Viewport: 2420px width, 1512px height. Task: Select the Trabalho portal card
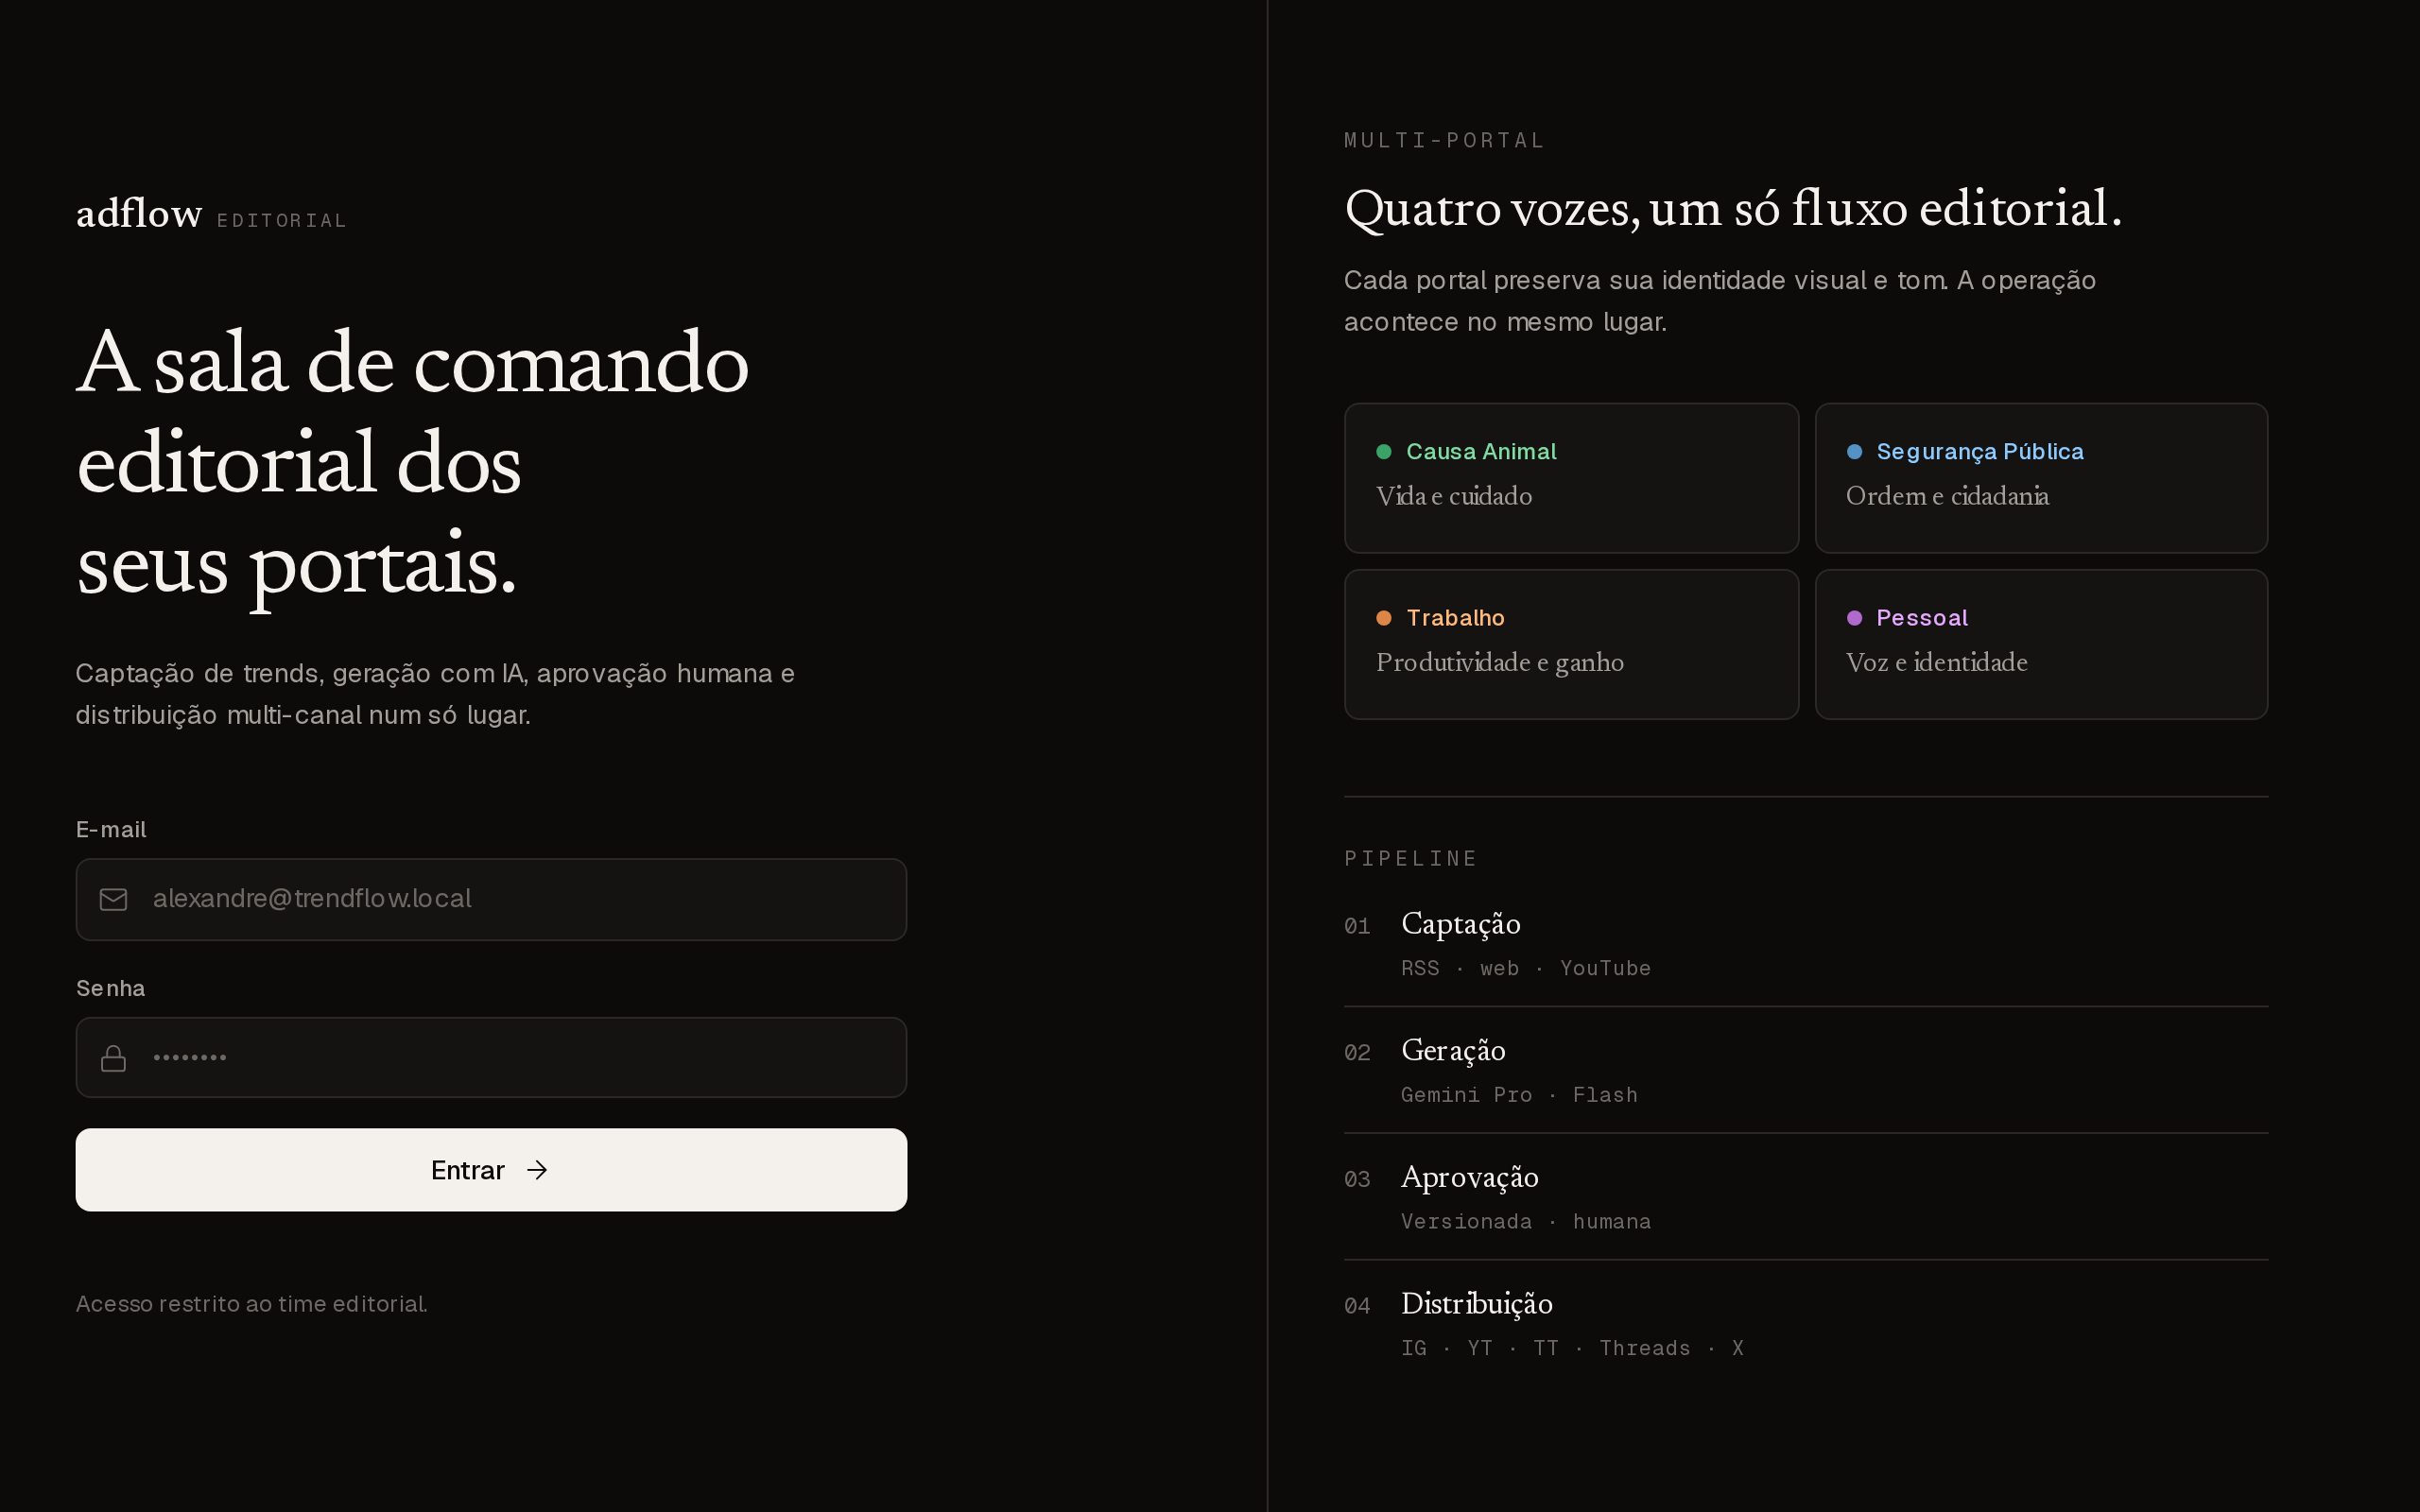click(1571, 644)
